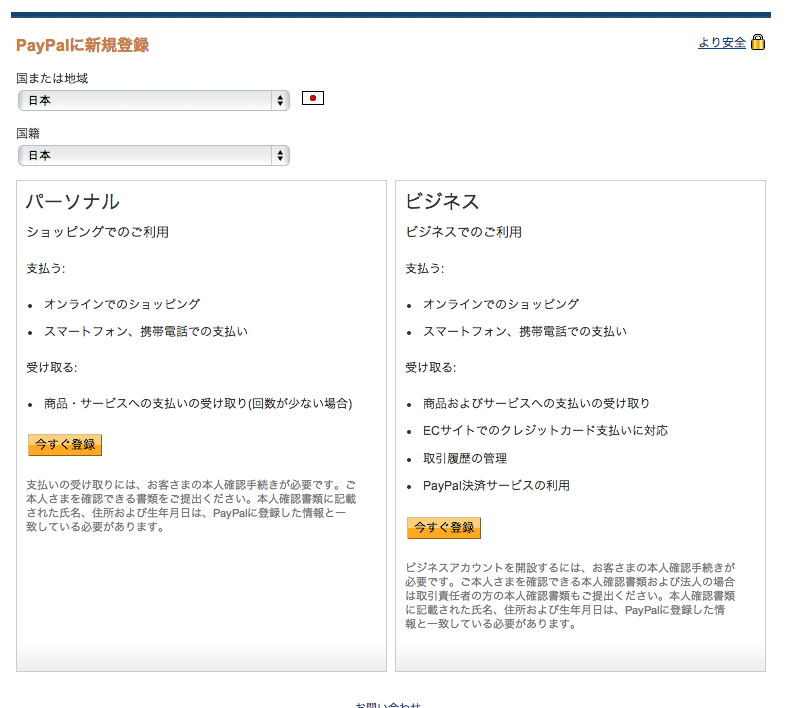Click the PayPalに新規登録 heading

click(x=82, y=45)
